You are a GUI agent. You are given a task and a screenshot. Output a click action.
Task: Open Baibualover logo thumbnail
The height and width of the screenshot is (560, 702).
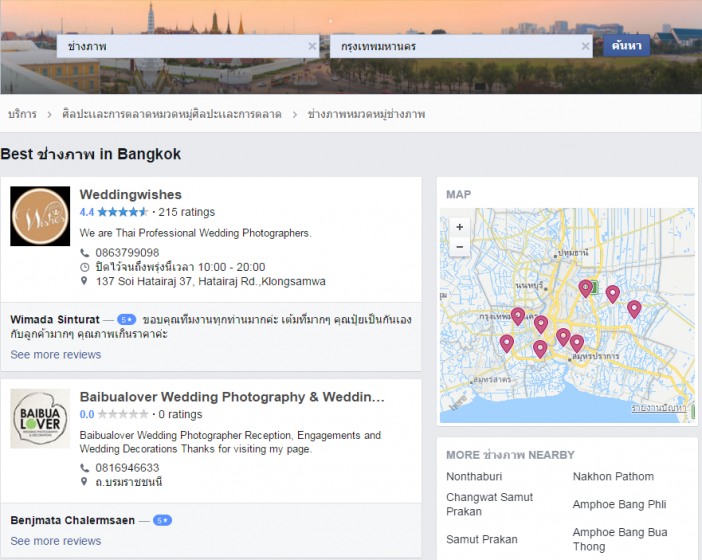[40, 419]
